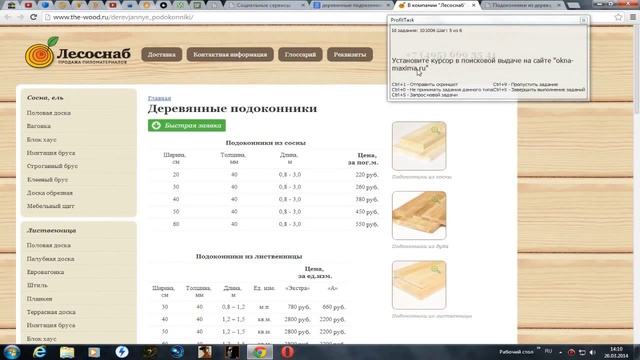
Task: Switch to the first YouTube browser tab
Action: (x=28, y=5)
